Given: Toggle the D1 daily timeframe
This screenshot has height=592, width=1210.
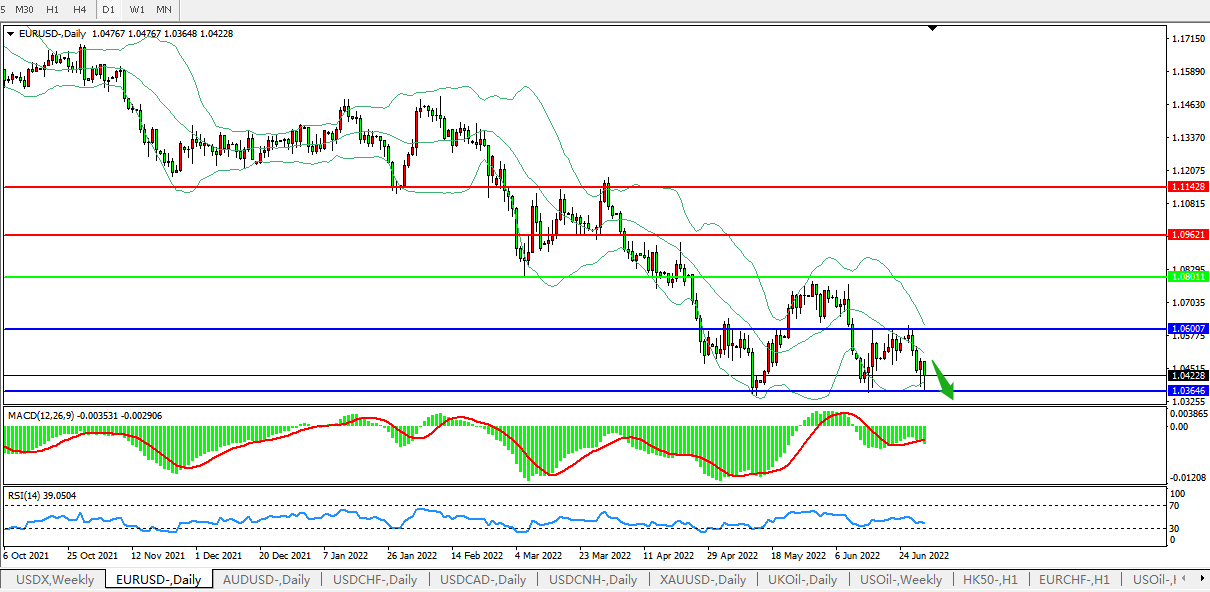Looking at the screenshot, I should [x=109, y=9].
